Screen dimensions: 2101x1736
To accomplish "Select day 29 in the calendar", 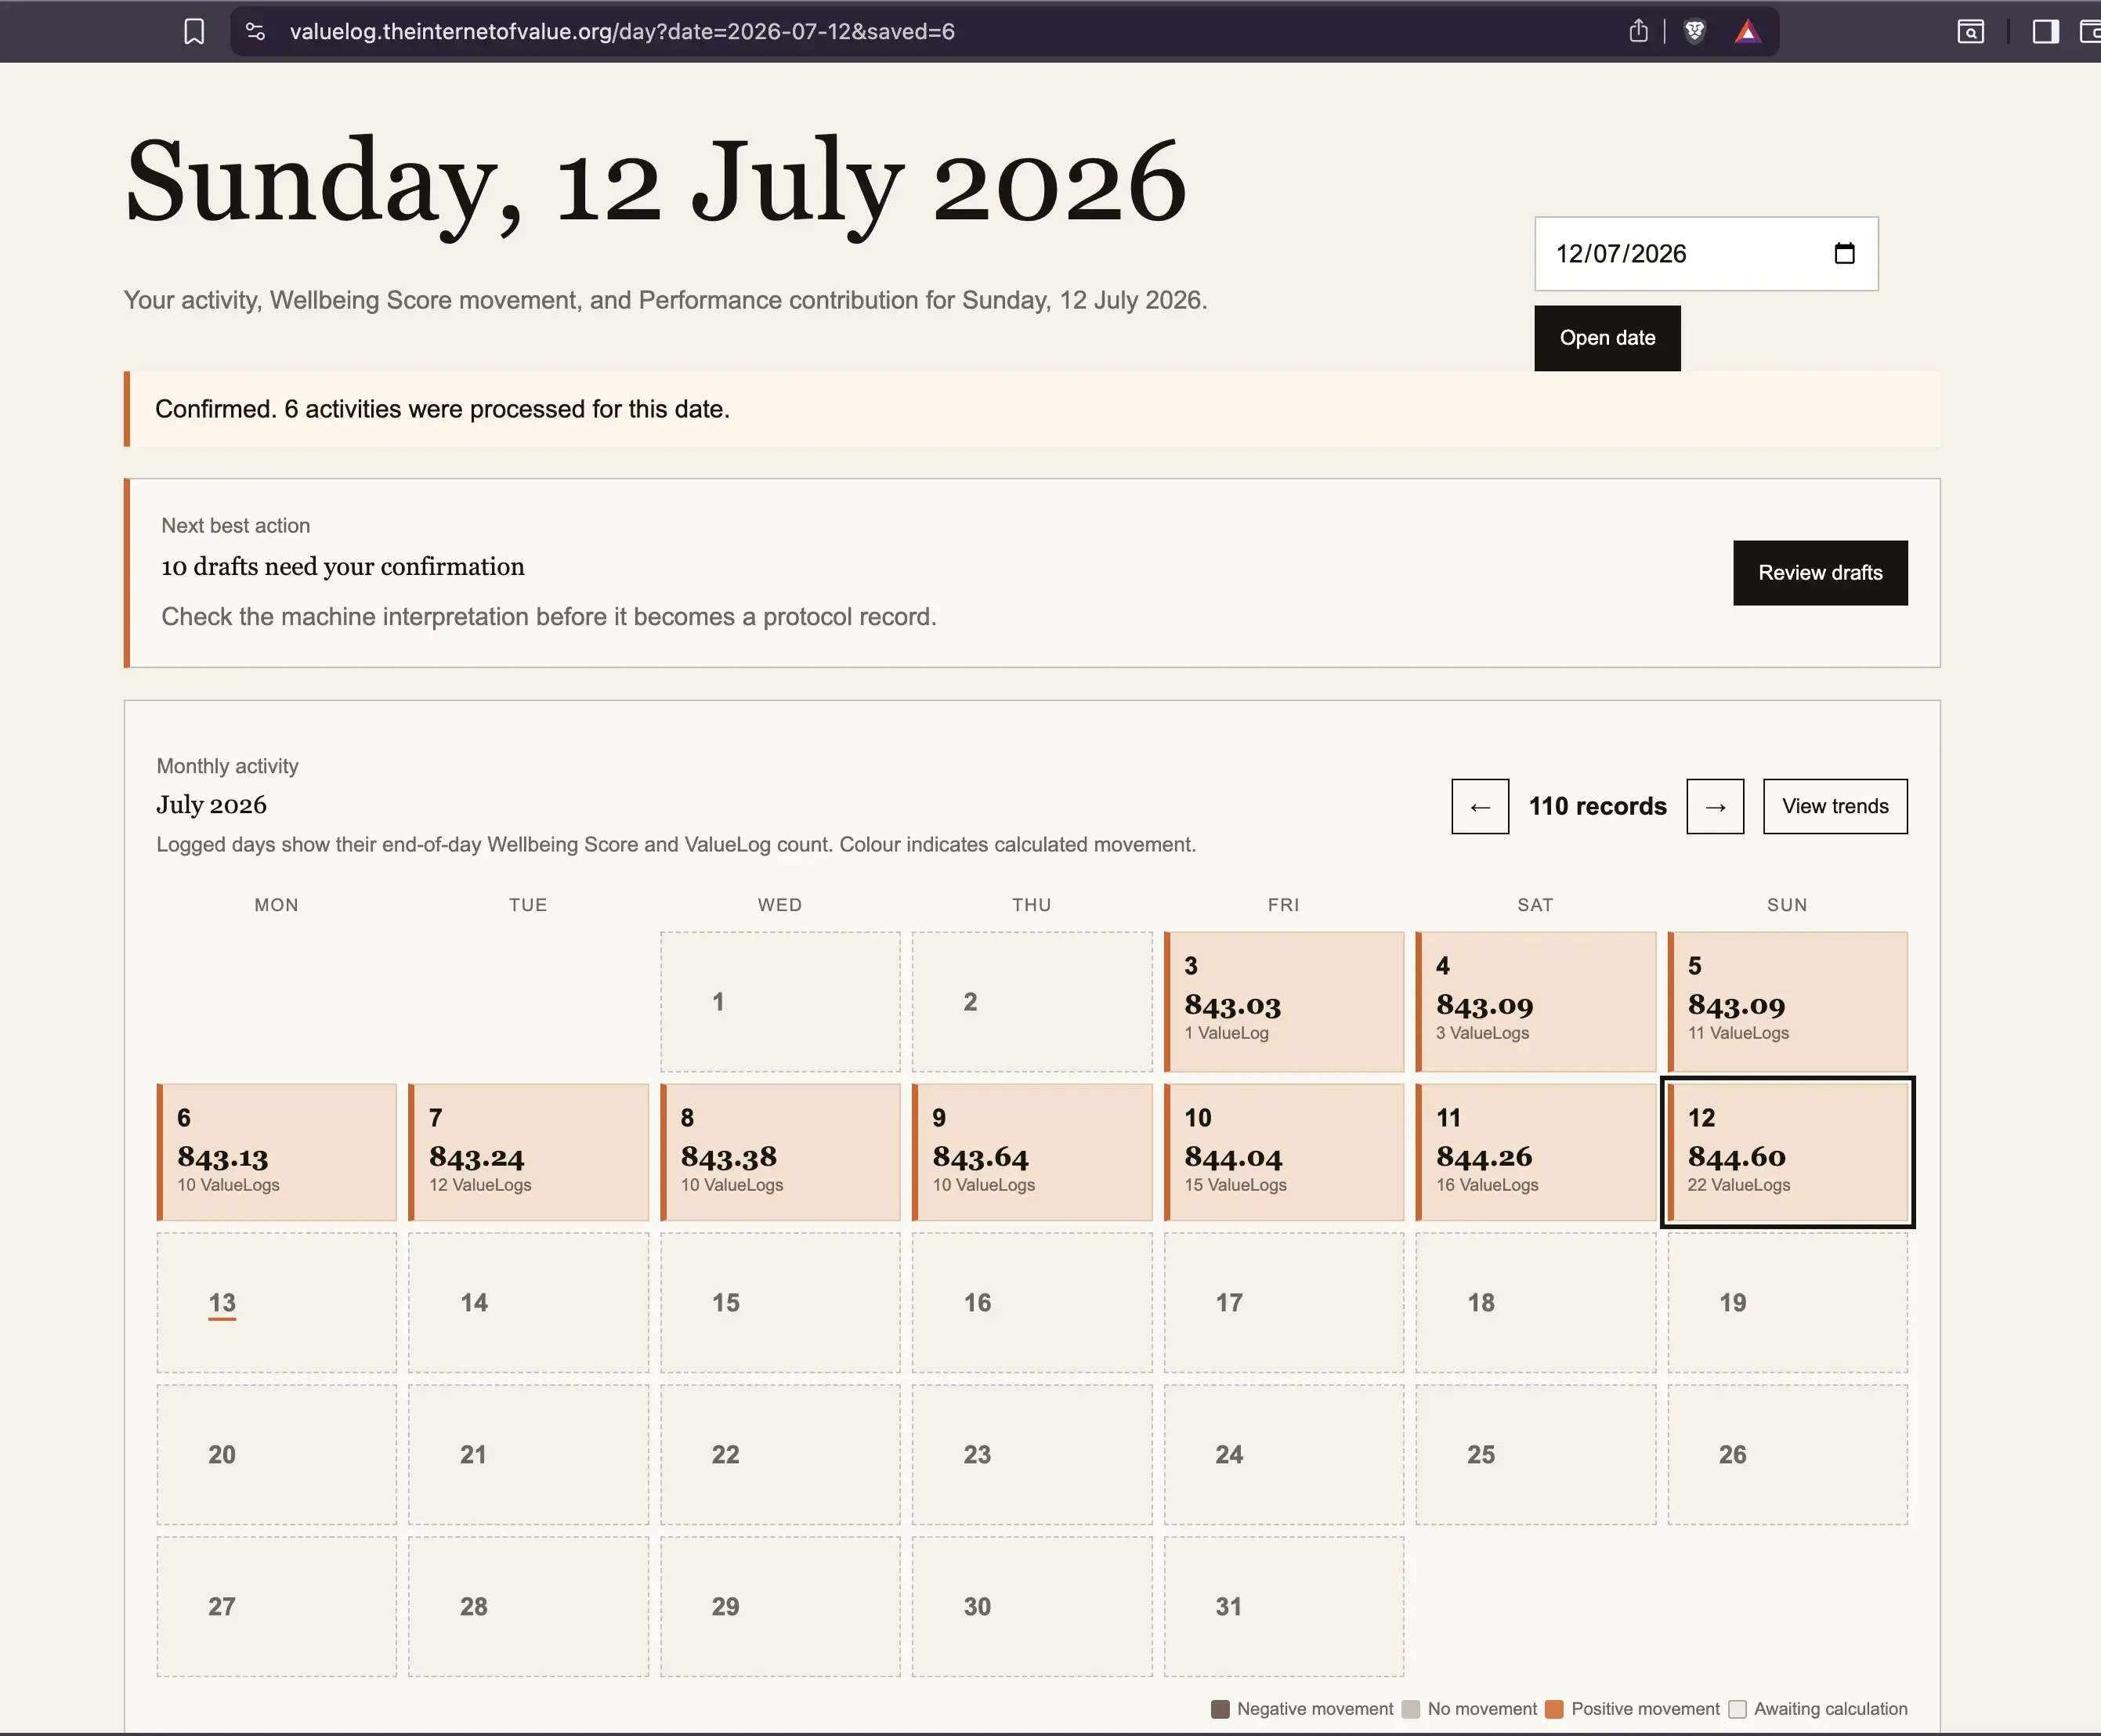I will [780, 1607].
